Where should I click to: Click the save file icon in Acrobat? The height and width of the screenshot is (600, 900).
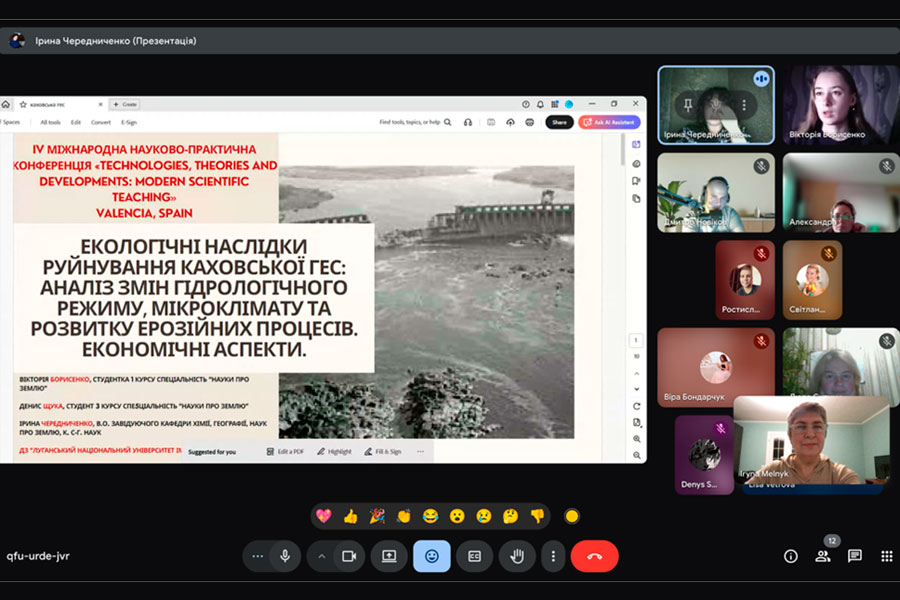(491, 122)
